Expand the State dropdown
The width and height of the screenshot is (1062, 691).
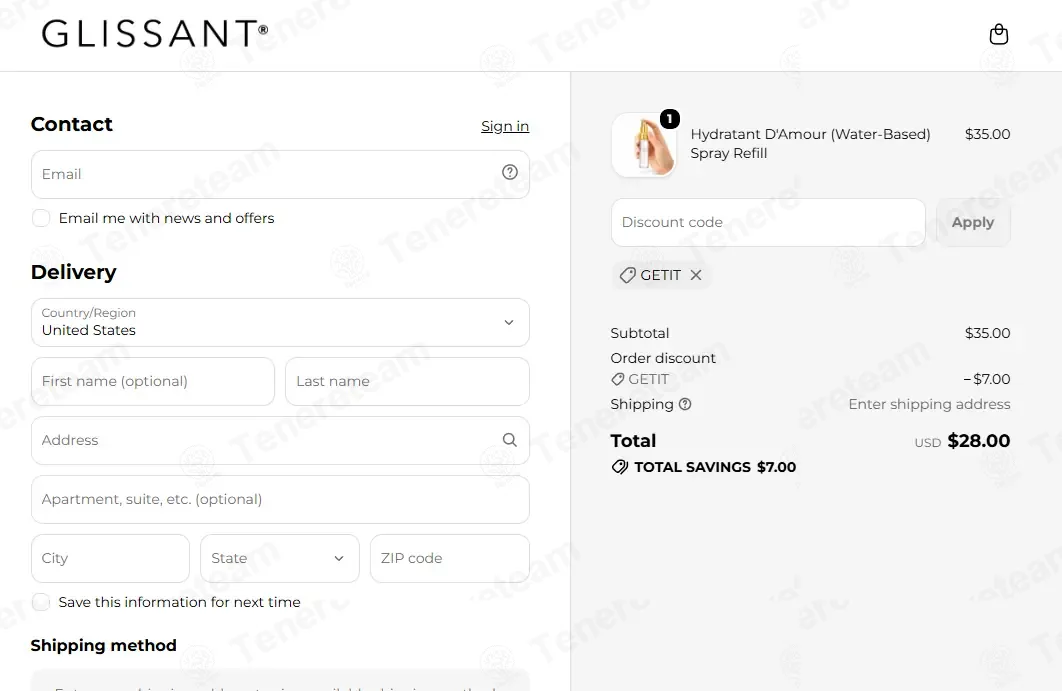coord(280,558)
